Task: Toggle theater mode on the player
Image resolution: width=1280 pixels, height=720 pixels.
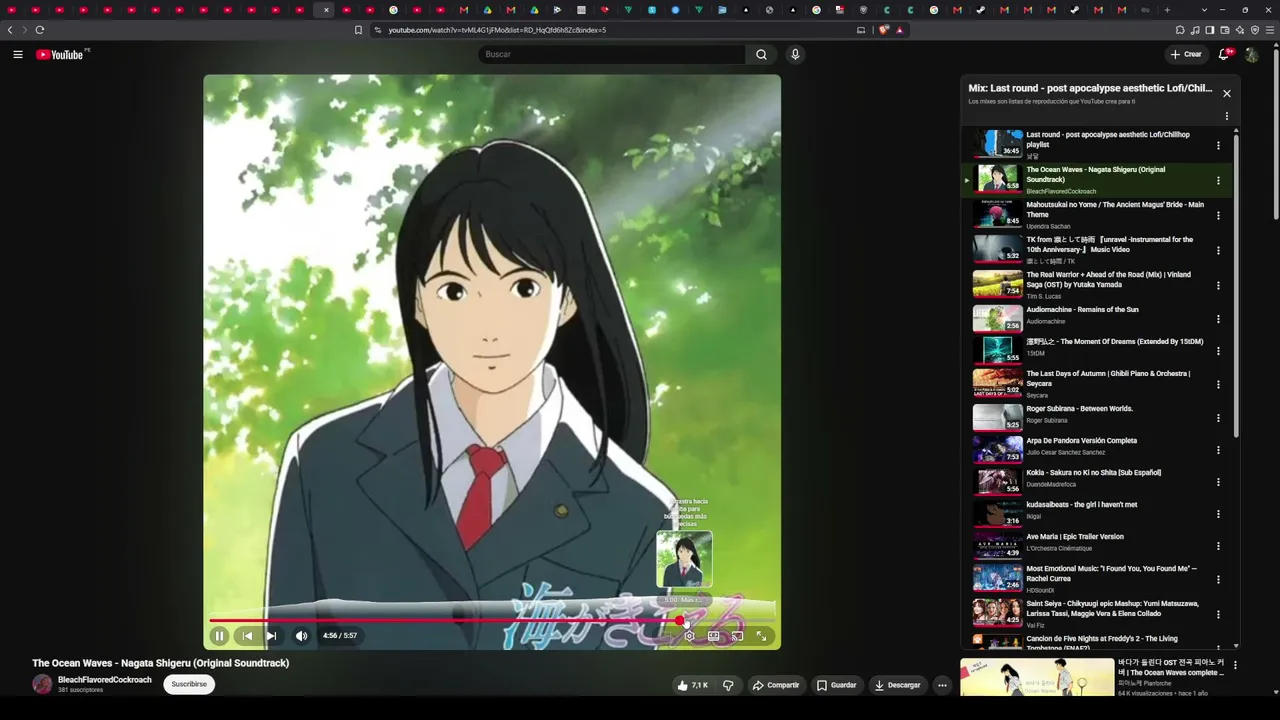Action: point(713,636)
